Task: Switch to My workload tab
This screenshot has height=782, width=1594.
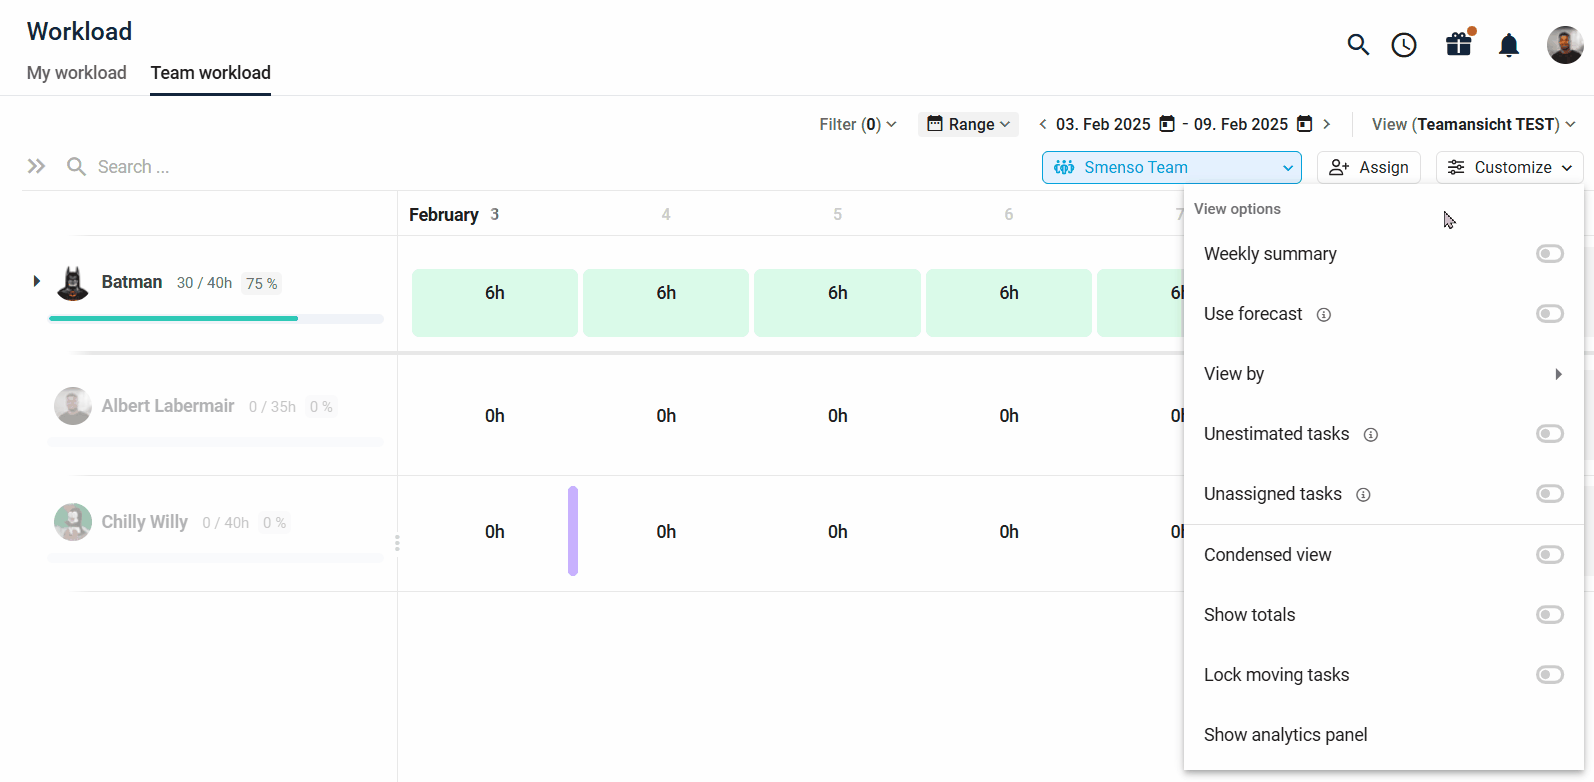Action: (77, 73)
